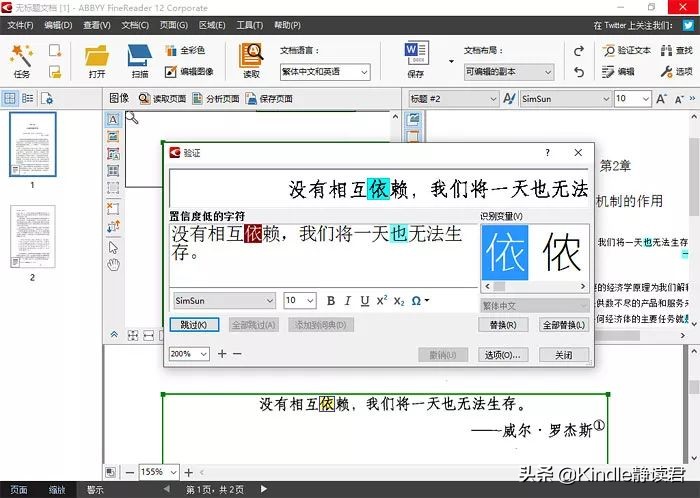This screenshot has width=700, height=498.
Task: Select the arrow pointer tool
Action: 113,247
